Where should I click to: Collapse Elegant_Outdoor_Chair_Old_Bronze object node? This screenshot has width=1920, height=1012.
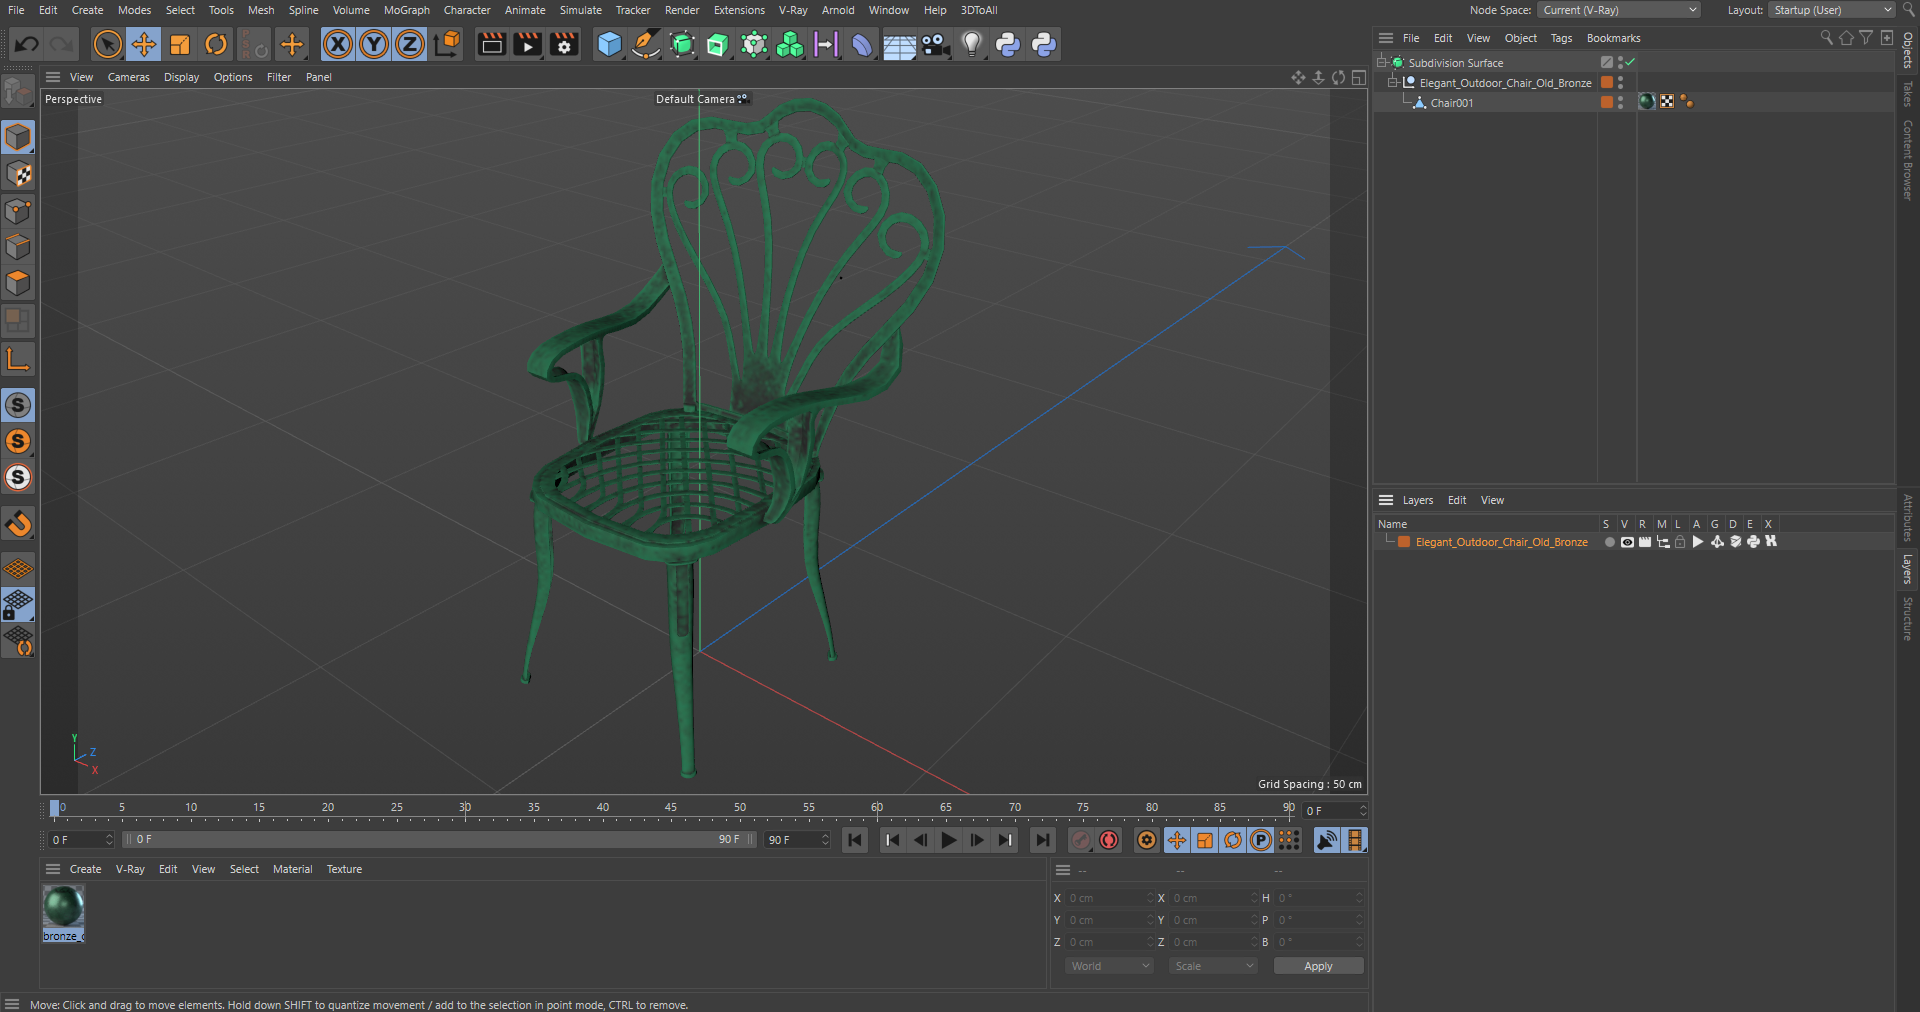click(1393, 82)
